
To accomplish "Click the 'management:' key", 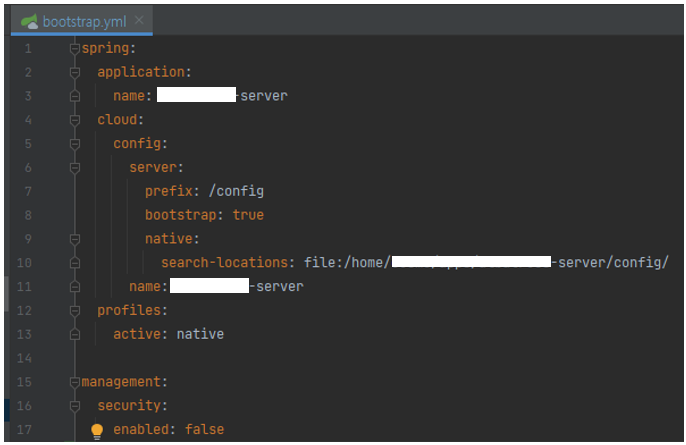I will [125, 382].
